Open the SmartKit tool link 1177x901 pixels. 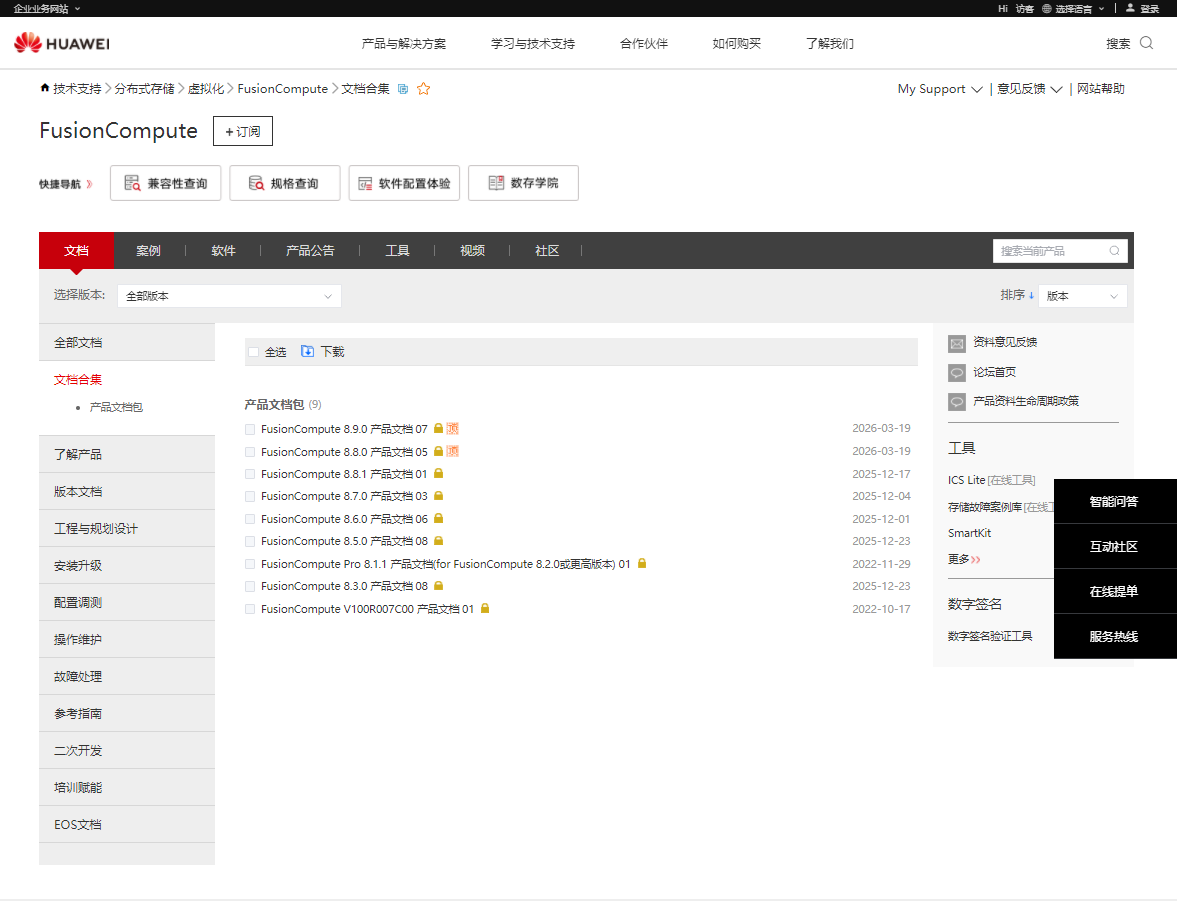point(969,533)
